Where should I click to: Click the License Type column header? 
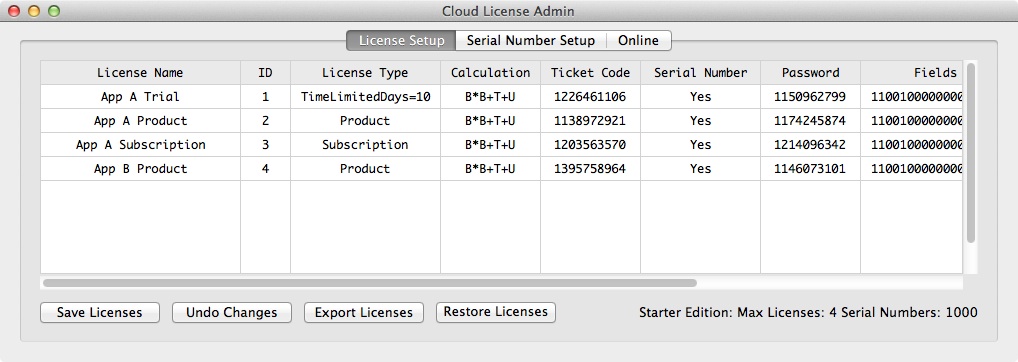point(365,73)
